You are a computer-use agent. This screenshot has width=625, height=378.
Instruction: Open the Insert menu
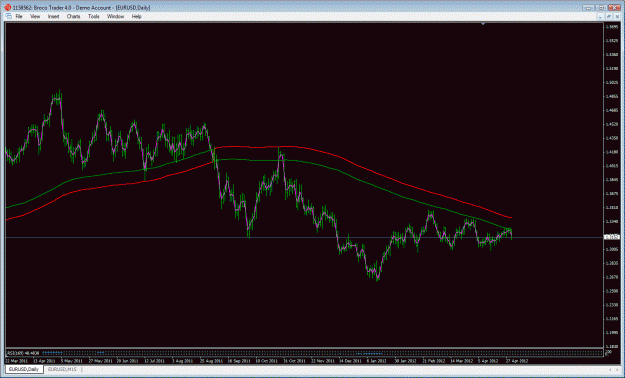[x=53, y=16]
